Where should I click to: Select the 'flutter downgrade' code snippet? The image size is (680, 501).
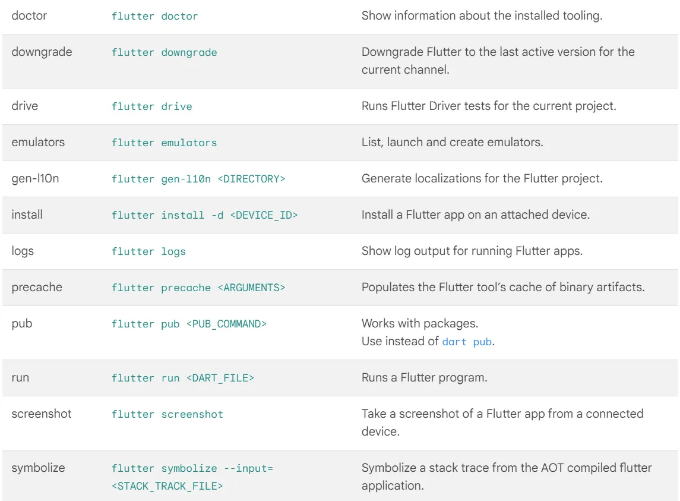click(164, 52)
